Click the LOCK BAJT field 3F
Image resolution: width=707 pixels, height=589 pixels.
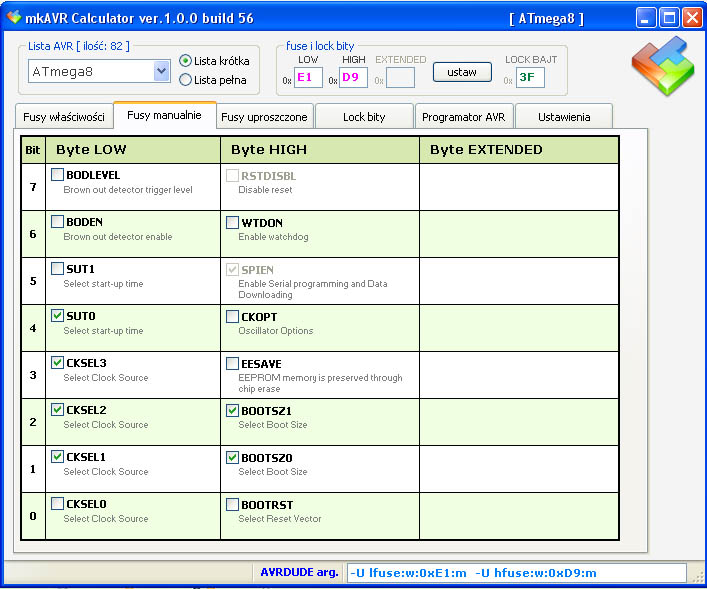pos(530,77)
